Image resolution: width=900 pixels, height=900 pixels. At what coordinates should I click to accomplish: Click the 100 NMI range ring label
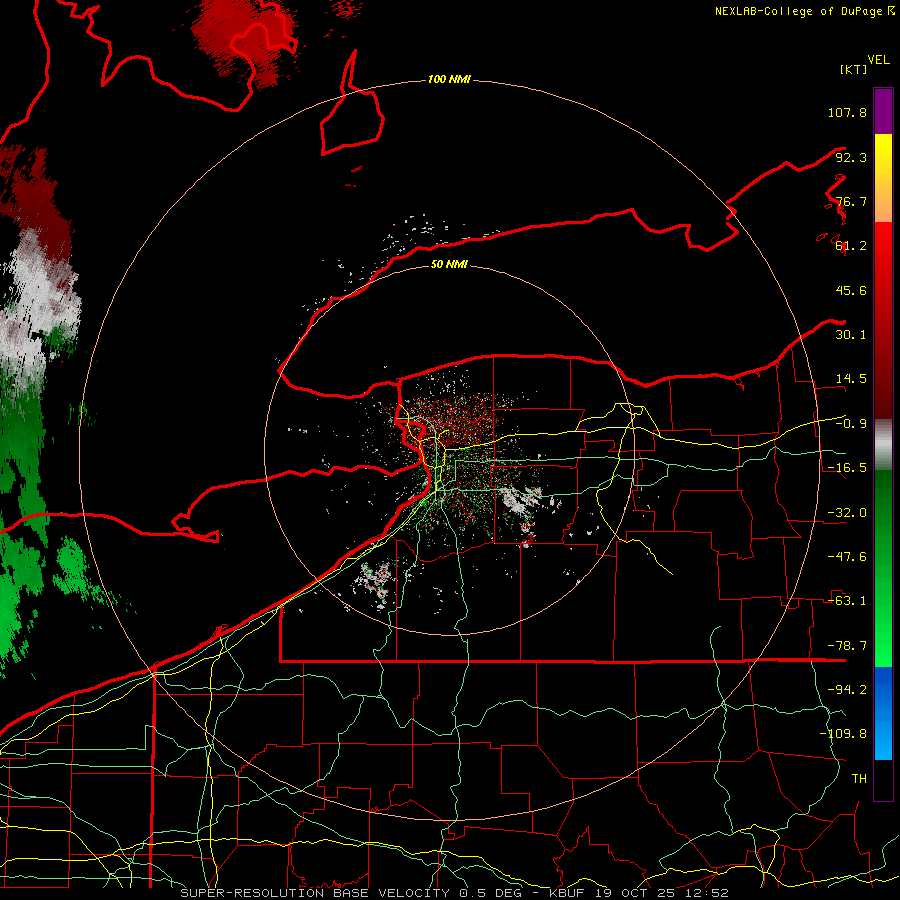[449, 79]
